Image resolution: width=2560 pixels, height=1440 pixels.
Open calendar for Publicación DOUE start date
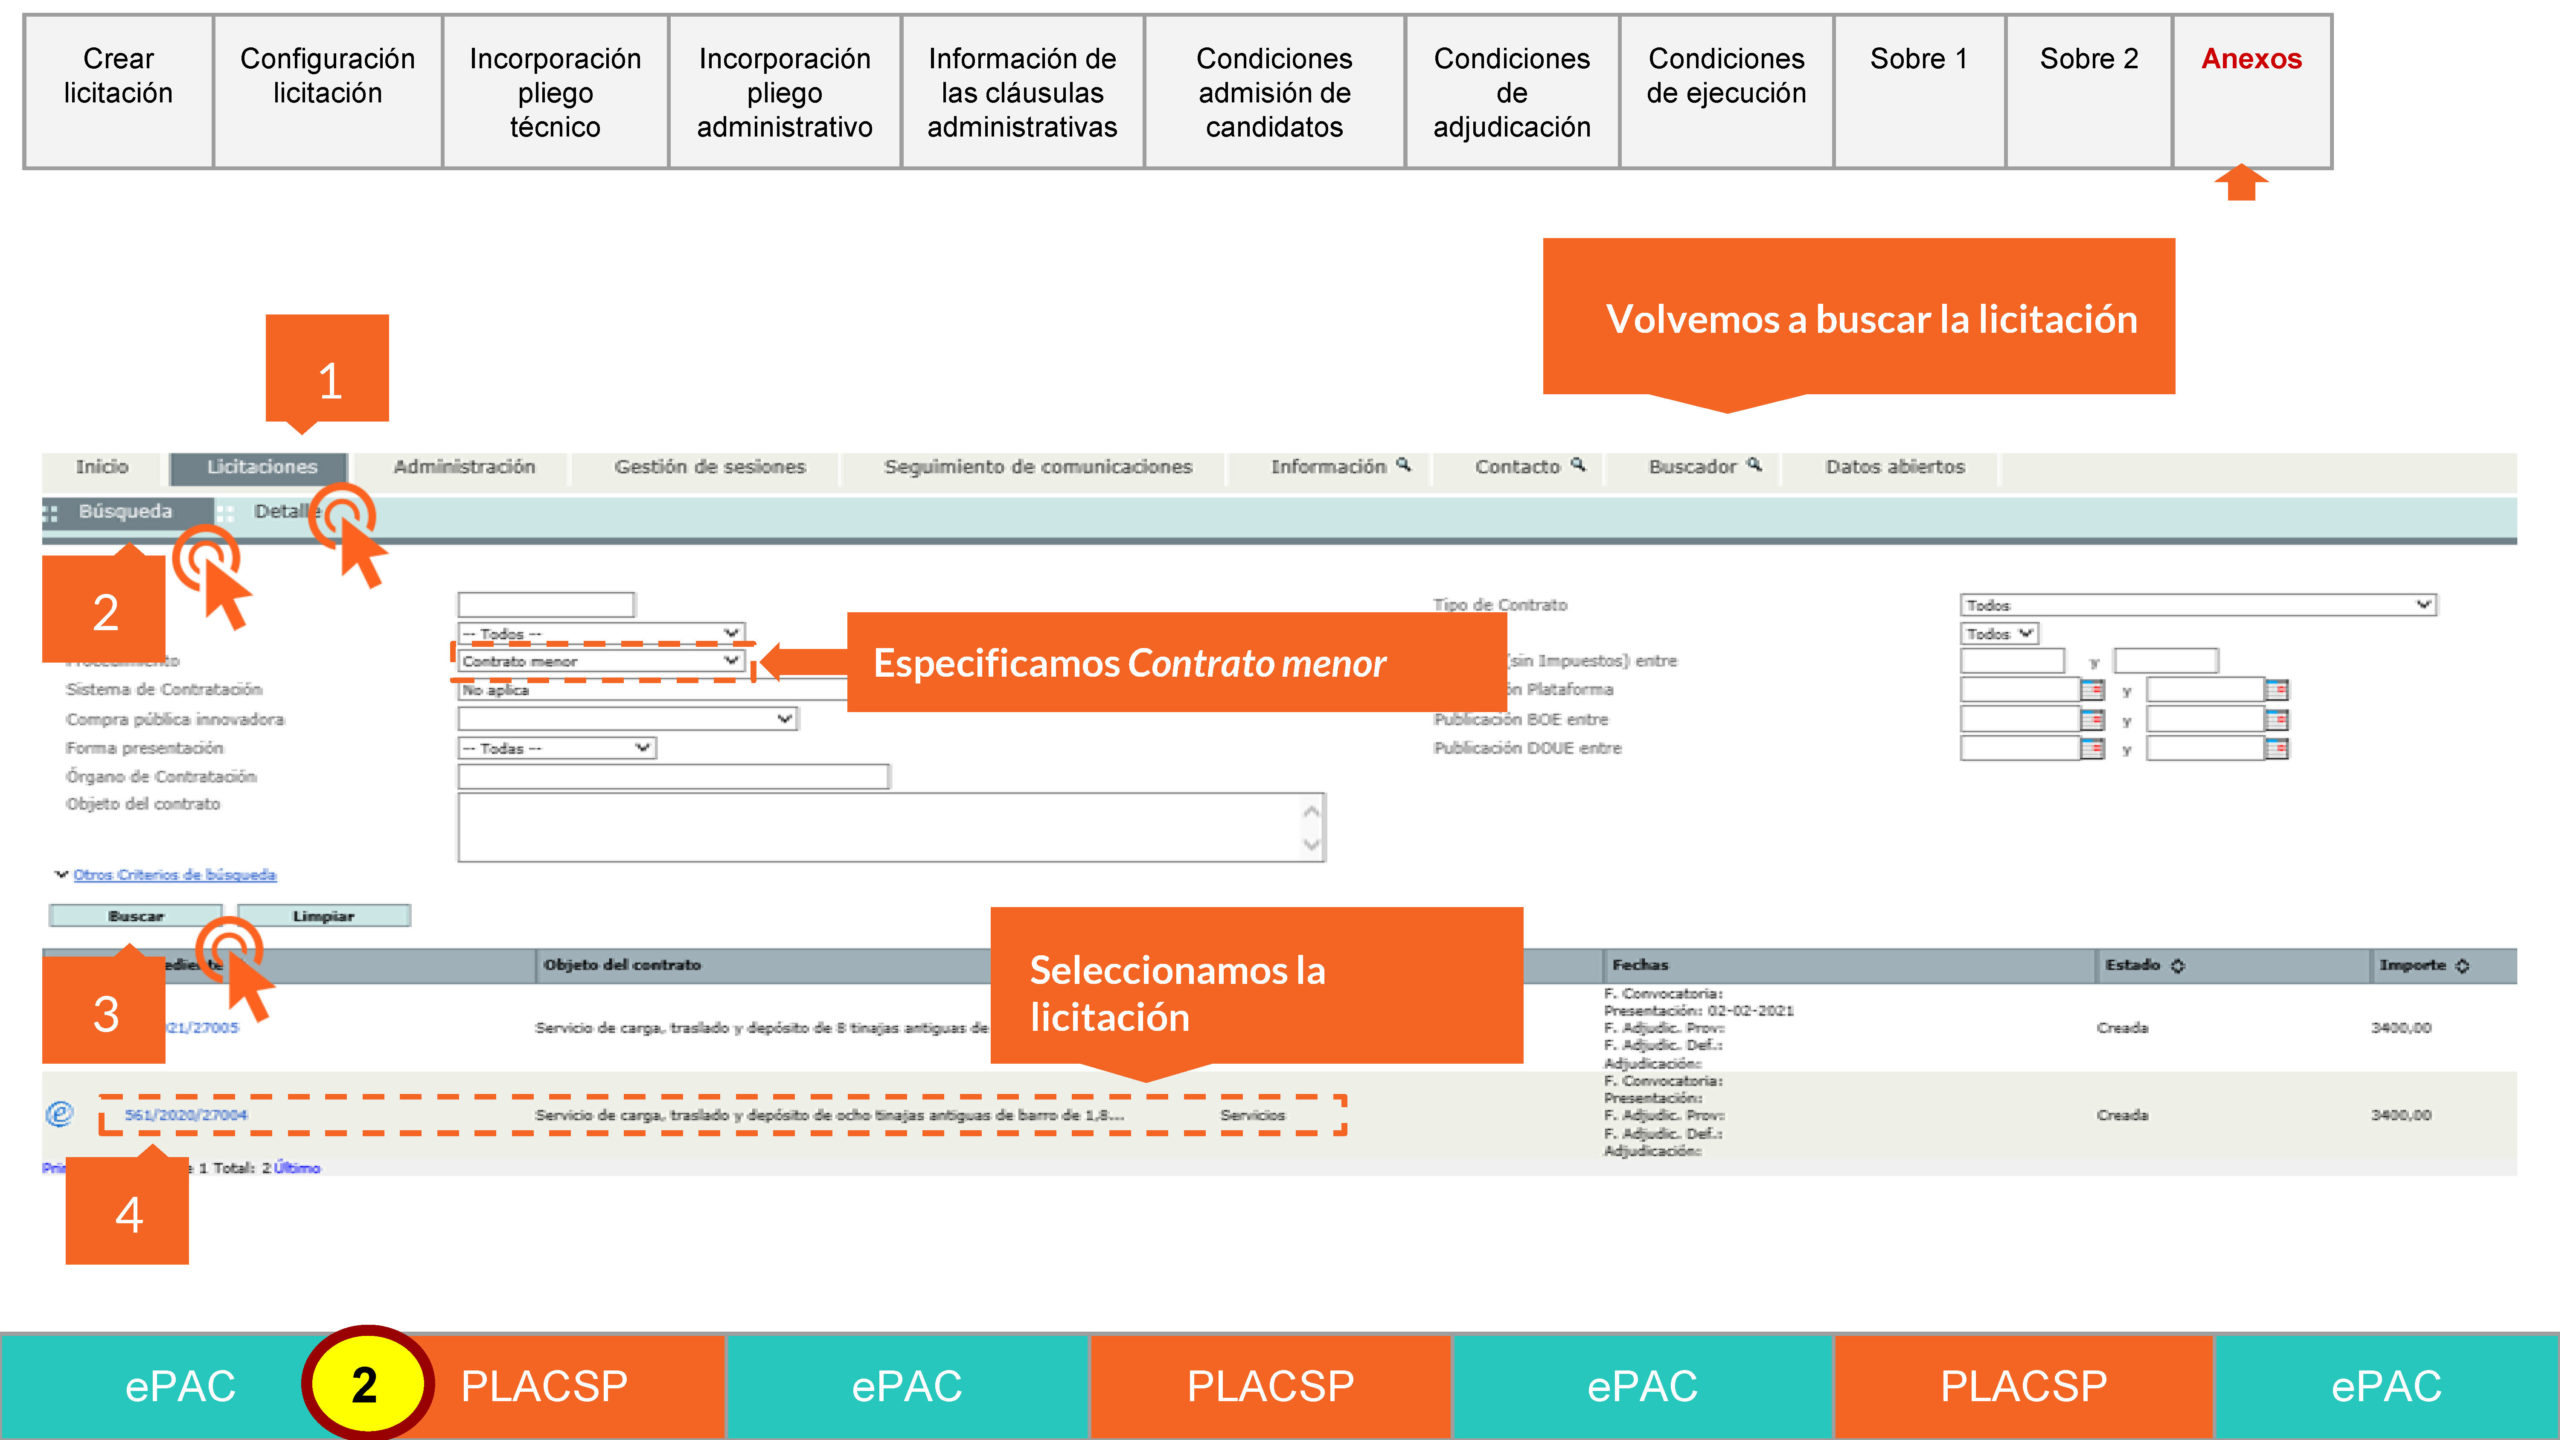[2092, 748]
